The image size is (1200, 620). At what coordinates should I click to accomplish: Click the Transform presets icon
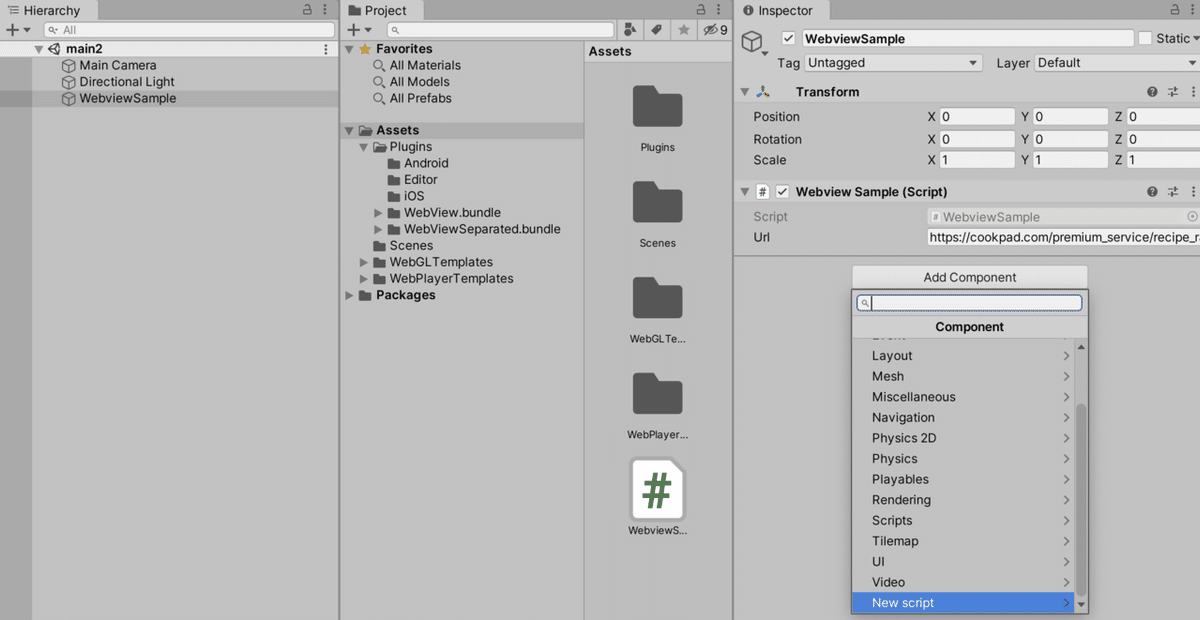coord(1172,91)
